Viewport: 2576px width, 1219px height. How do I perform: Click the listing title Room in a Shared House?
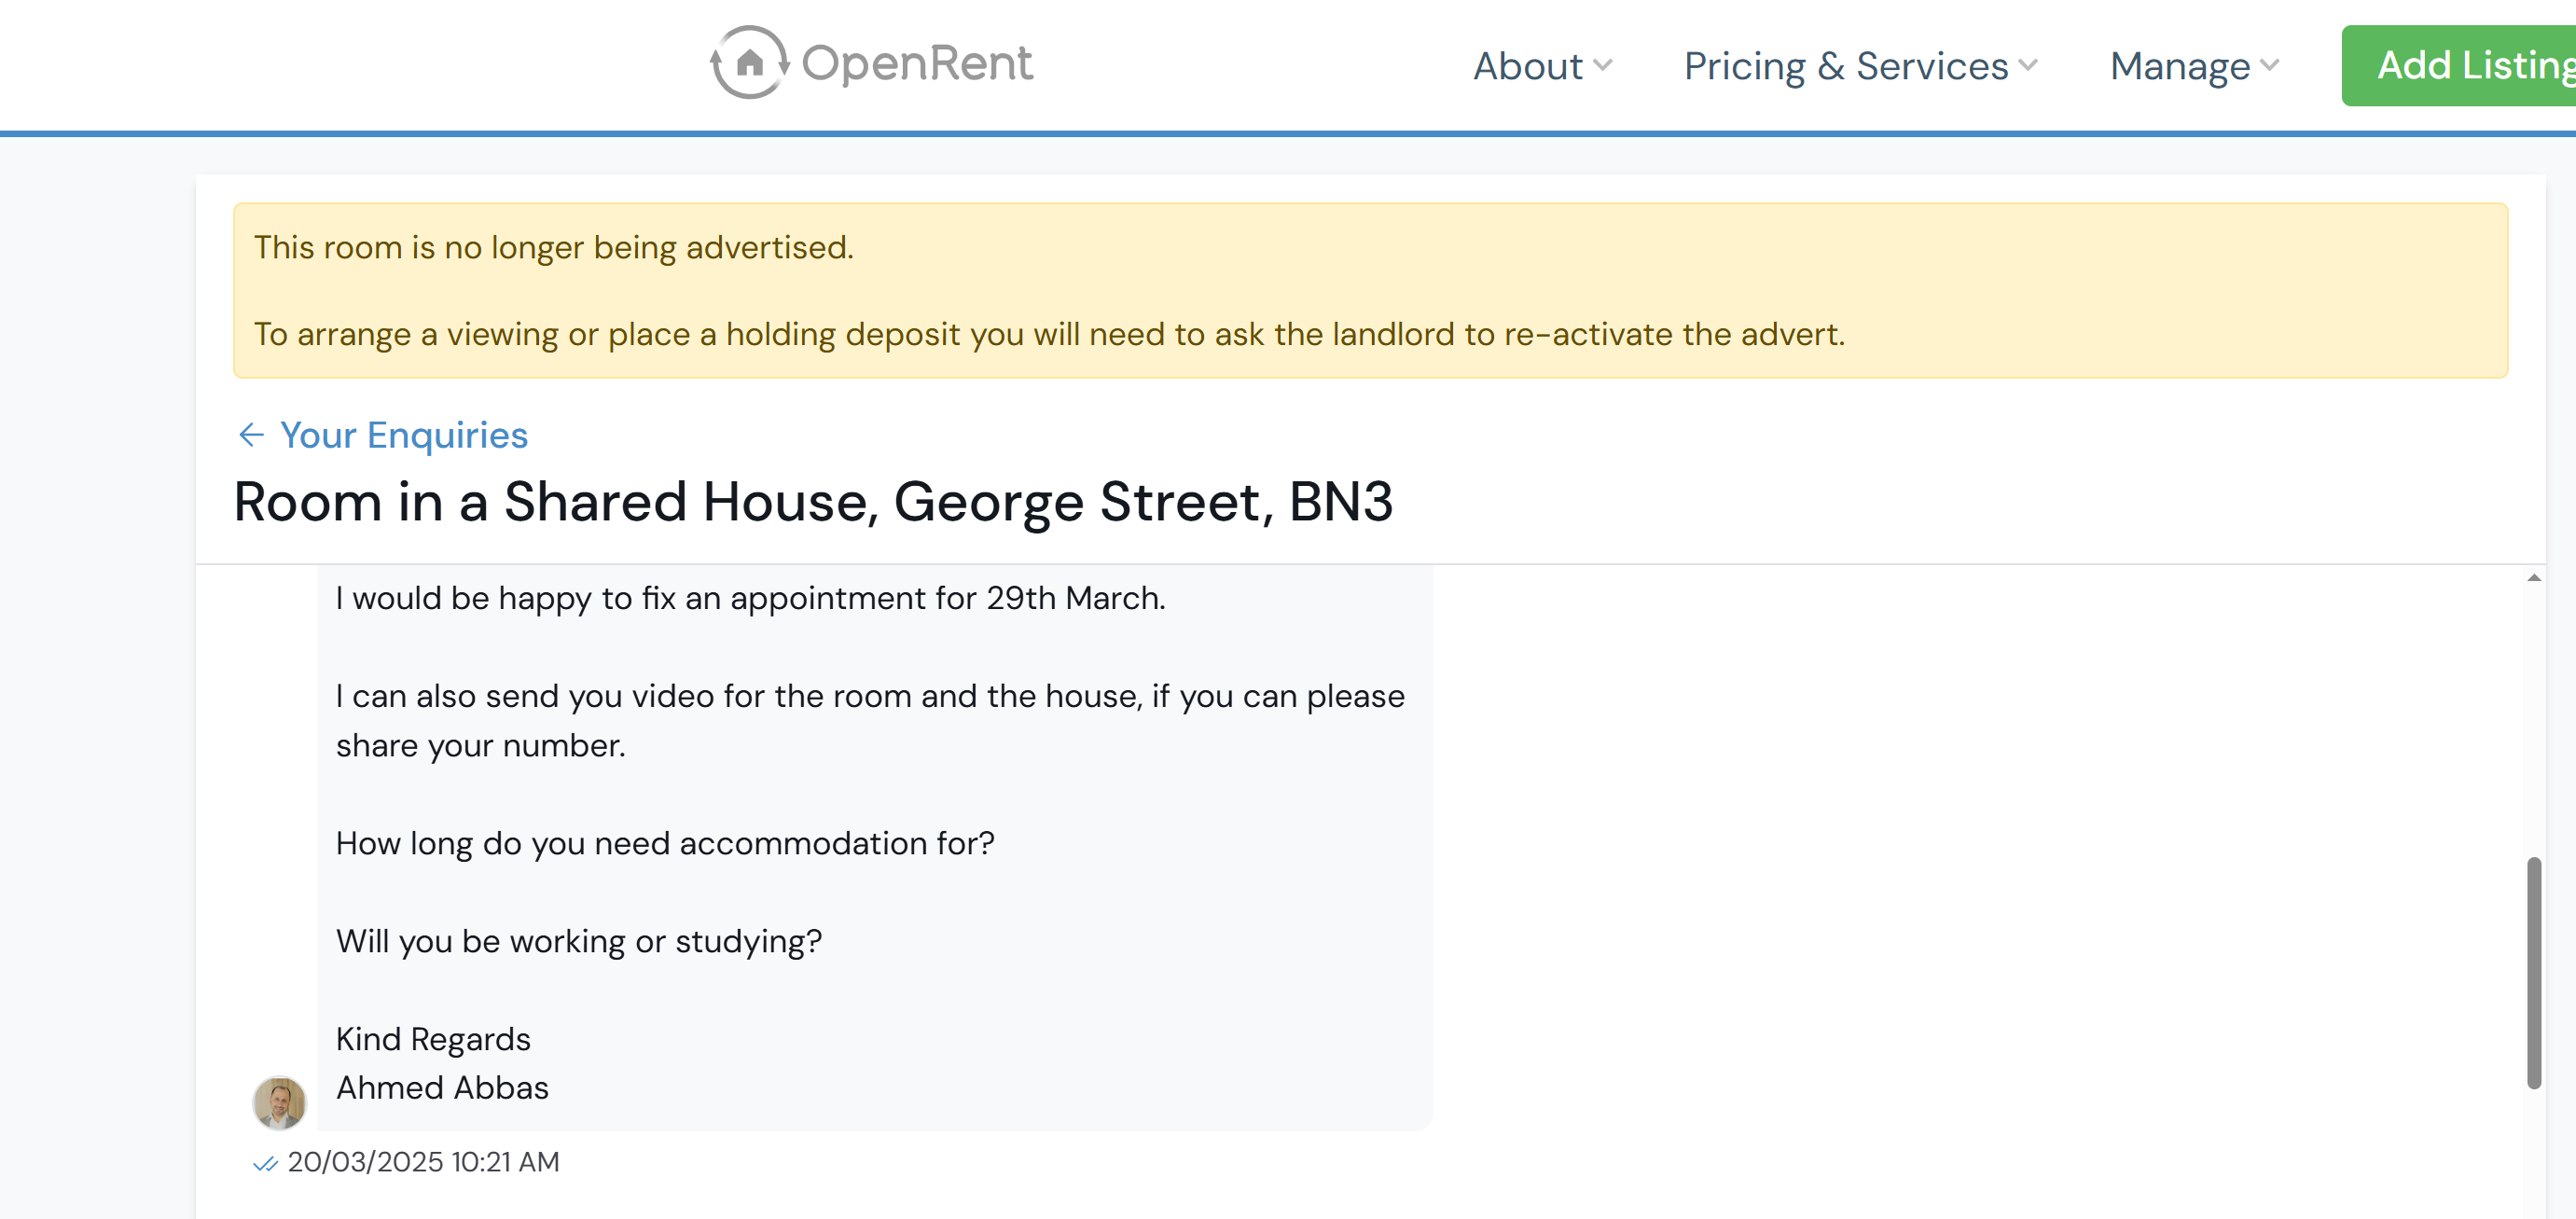click(812, 501)
